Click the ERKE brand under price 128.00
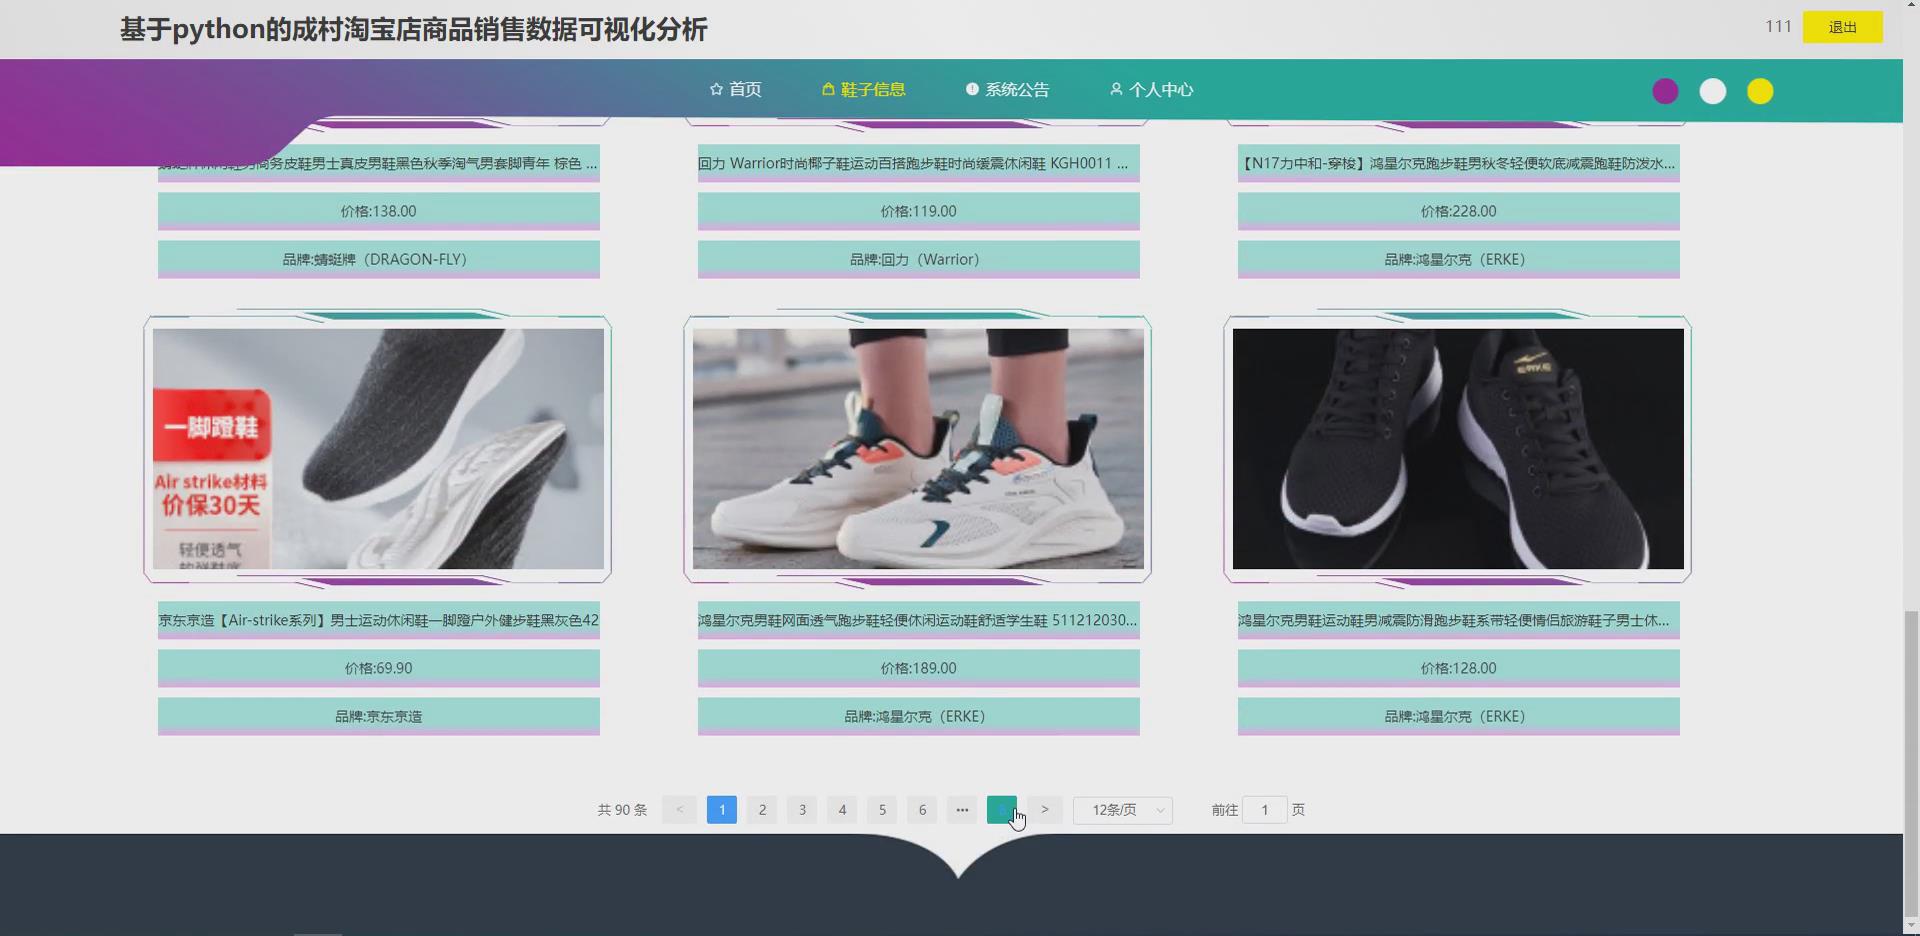Screen dimensions: 1920x936 (1459, 716)
